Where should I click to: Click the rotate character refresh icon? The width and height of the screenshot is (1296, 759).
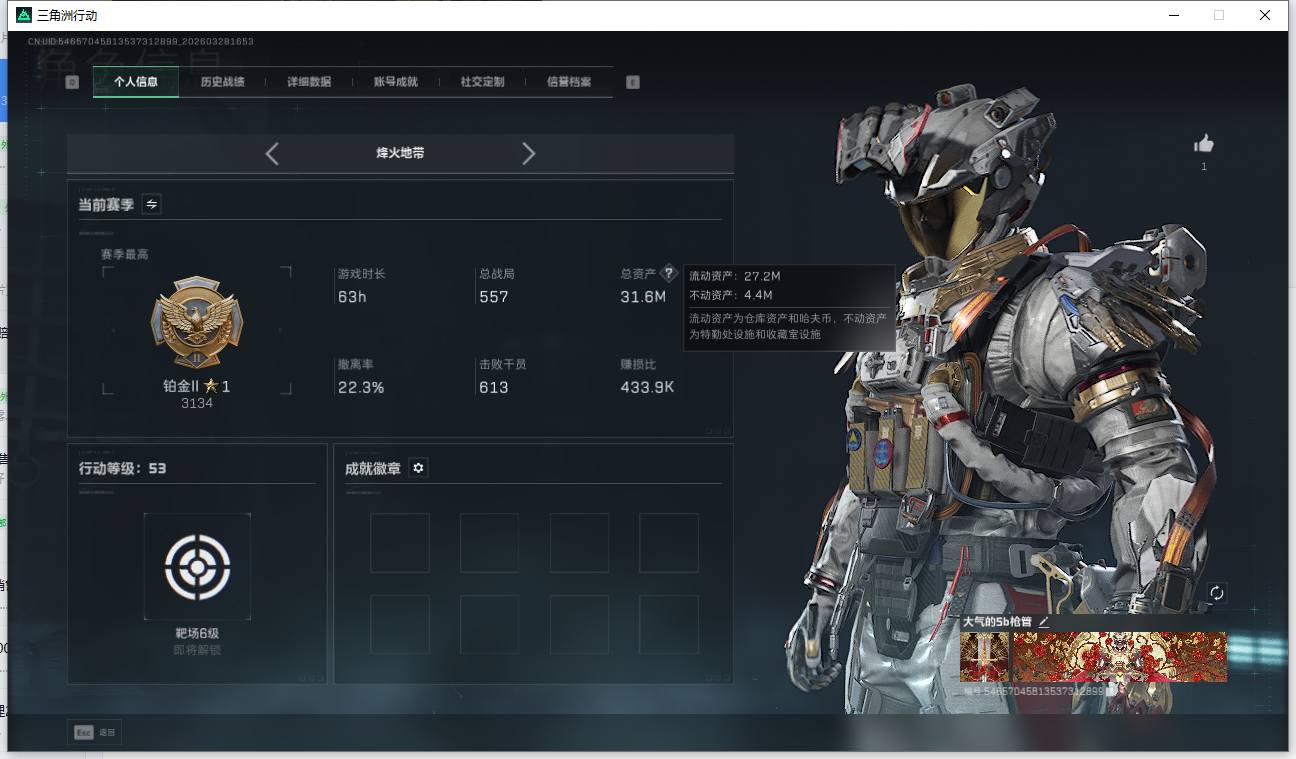1217,593
